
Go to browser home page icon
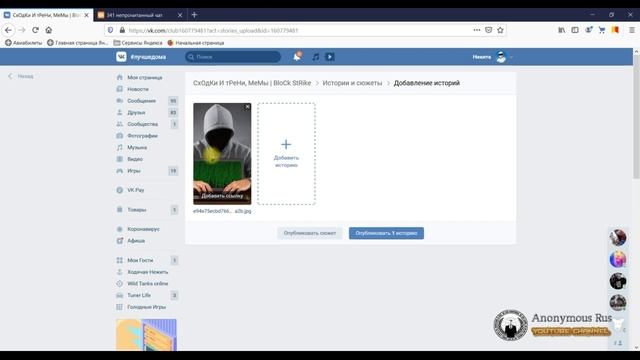pos(49,30)
